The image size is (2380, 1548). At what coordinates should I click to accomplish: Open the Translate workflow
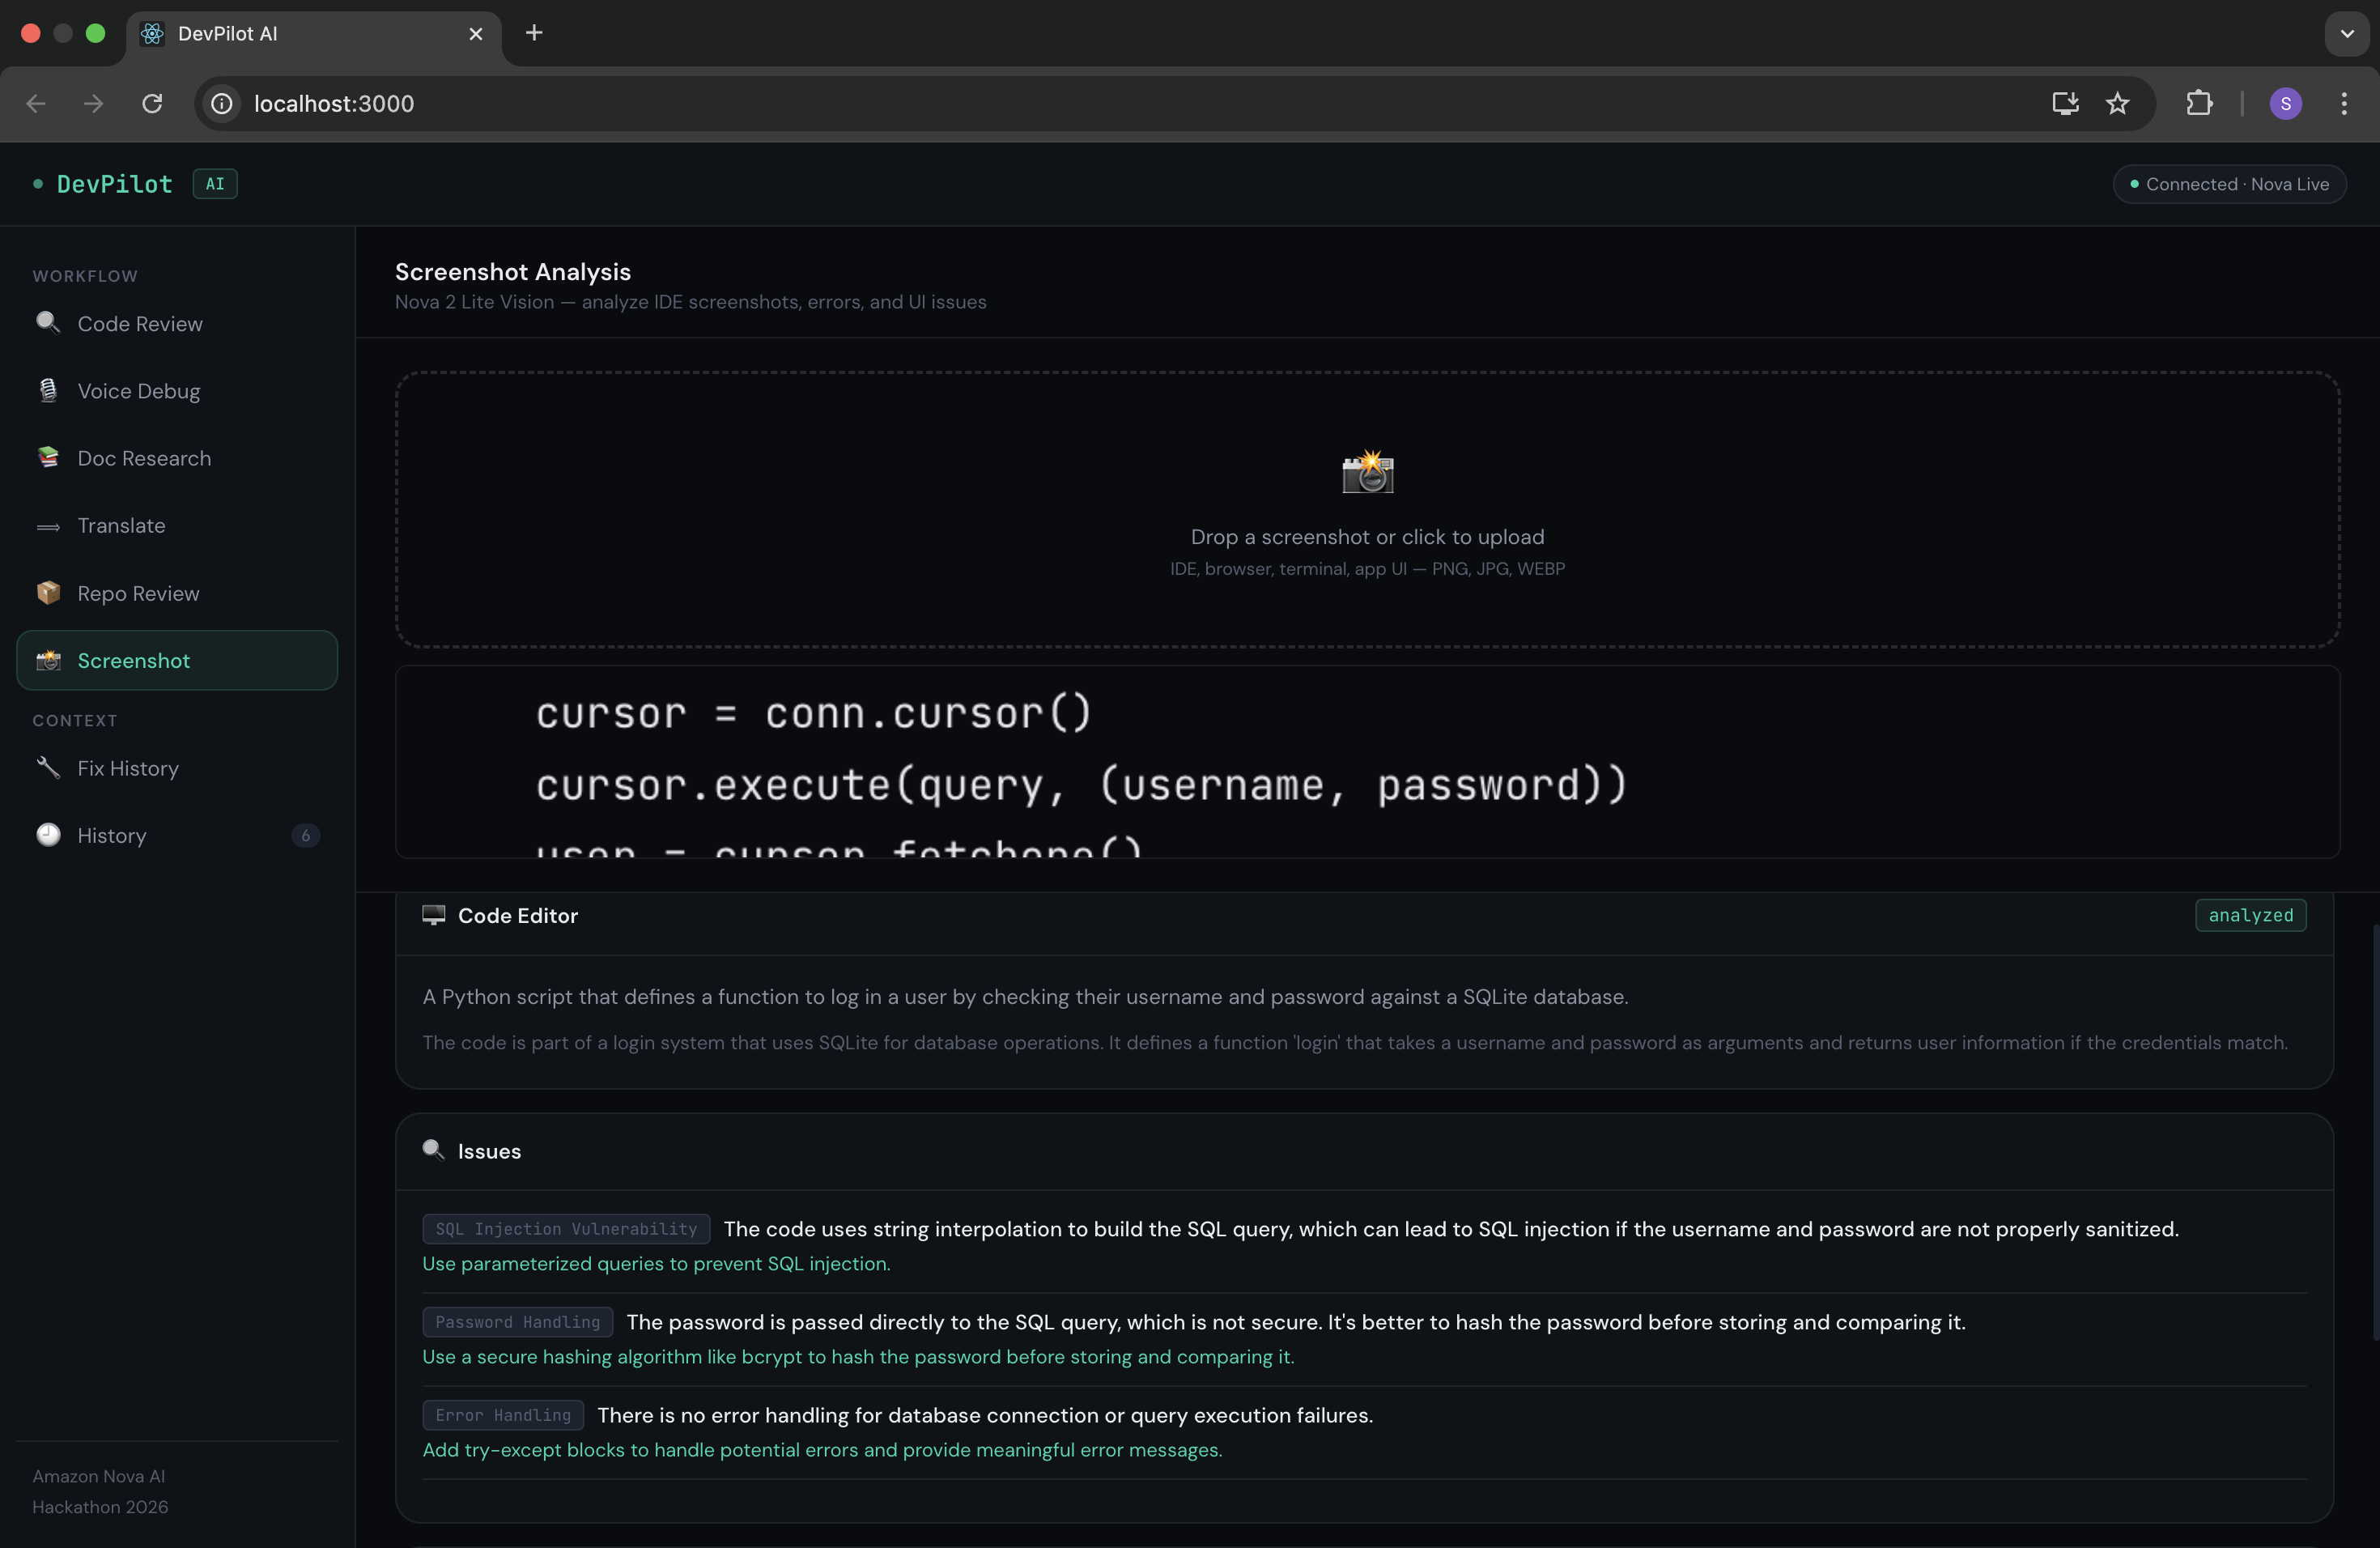pyautogui.click(x=121, y=525)
